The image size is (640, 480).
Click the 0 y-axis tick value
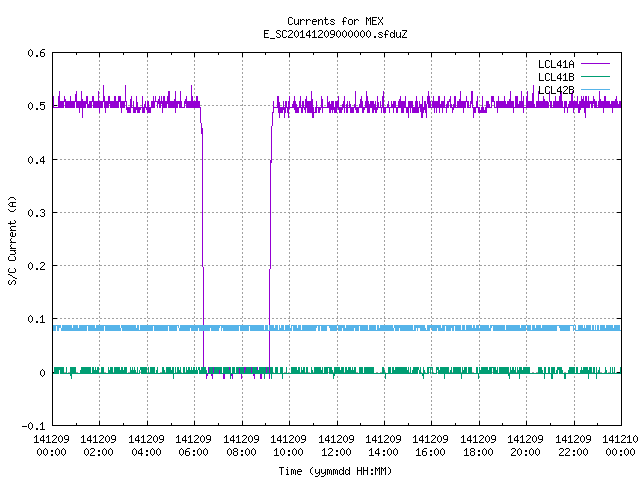coord(42,373)
